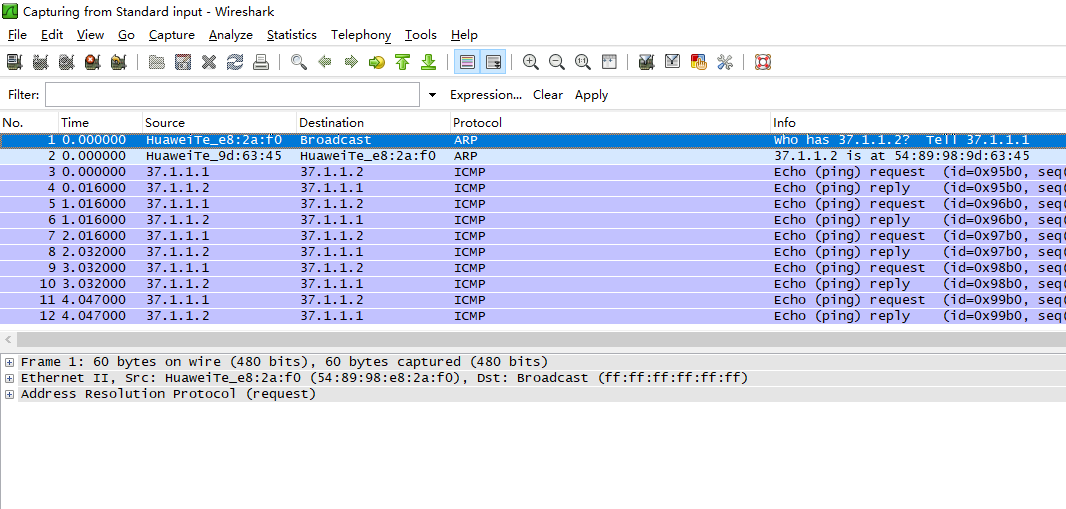Image resolution: width=1066 pixels, height=509 pixels.
Task: Sort by Source column header
Action: [x=220, y=122]
